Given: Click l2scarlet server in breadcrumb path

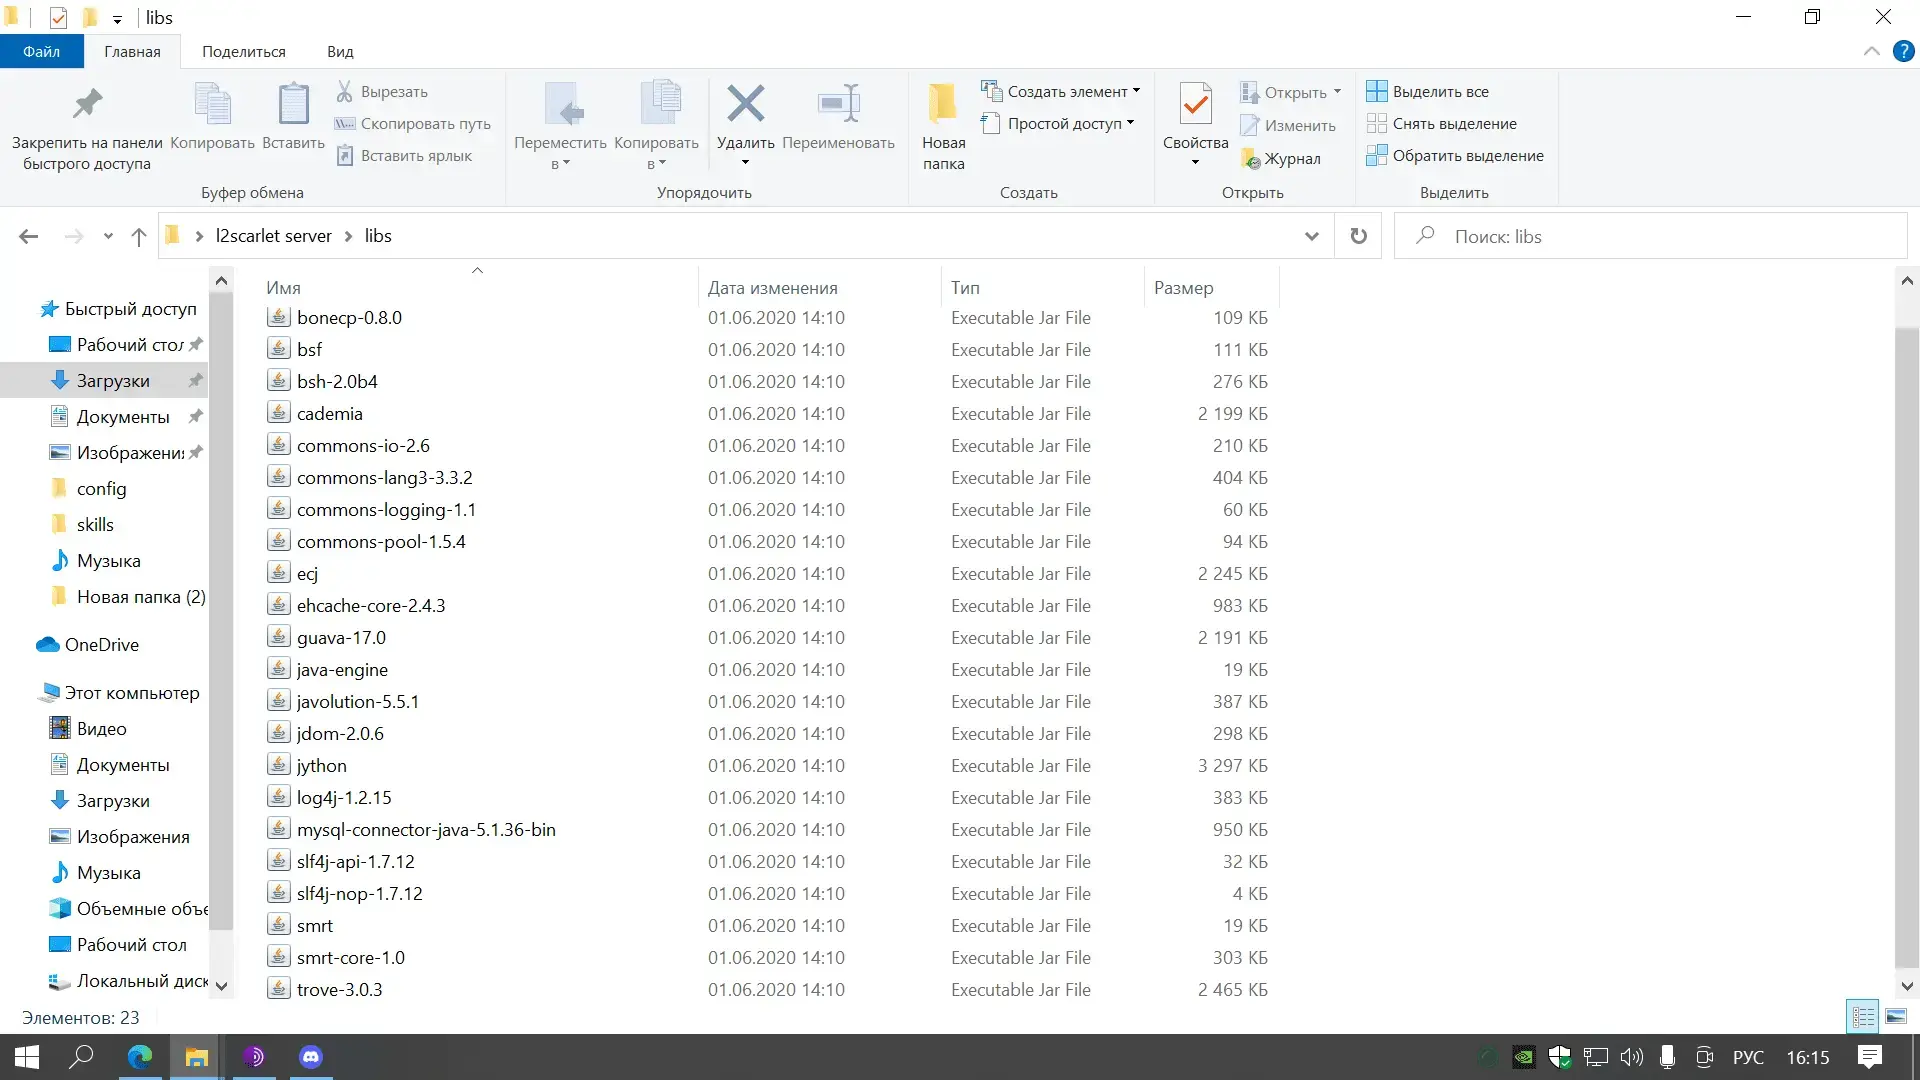Looking at the screenshot, I should pos(273,236).
